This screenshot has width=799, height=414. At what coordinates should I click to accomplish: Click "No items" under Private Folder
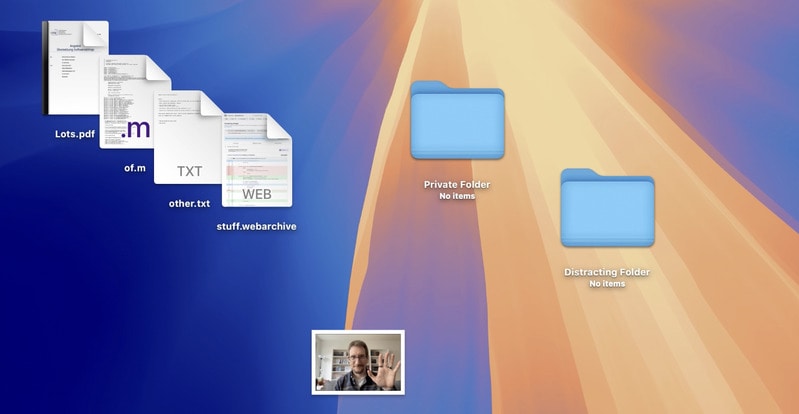click(x=457, y=196)
